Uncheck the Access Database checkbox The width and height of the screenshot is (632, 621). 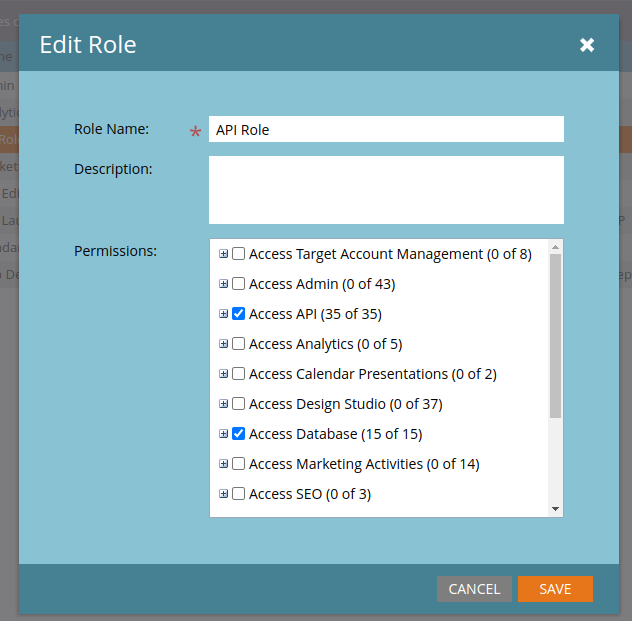[x=239, y=434]
